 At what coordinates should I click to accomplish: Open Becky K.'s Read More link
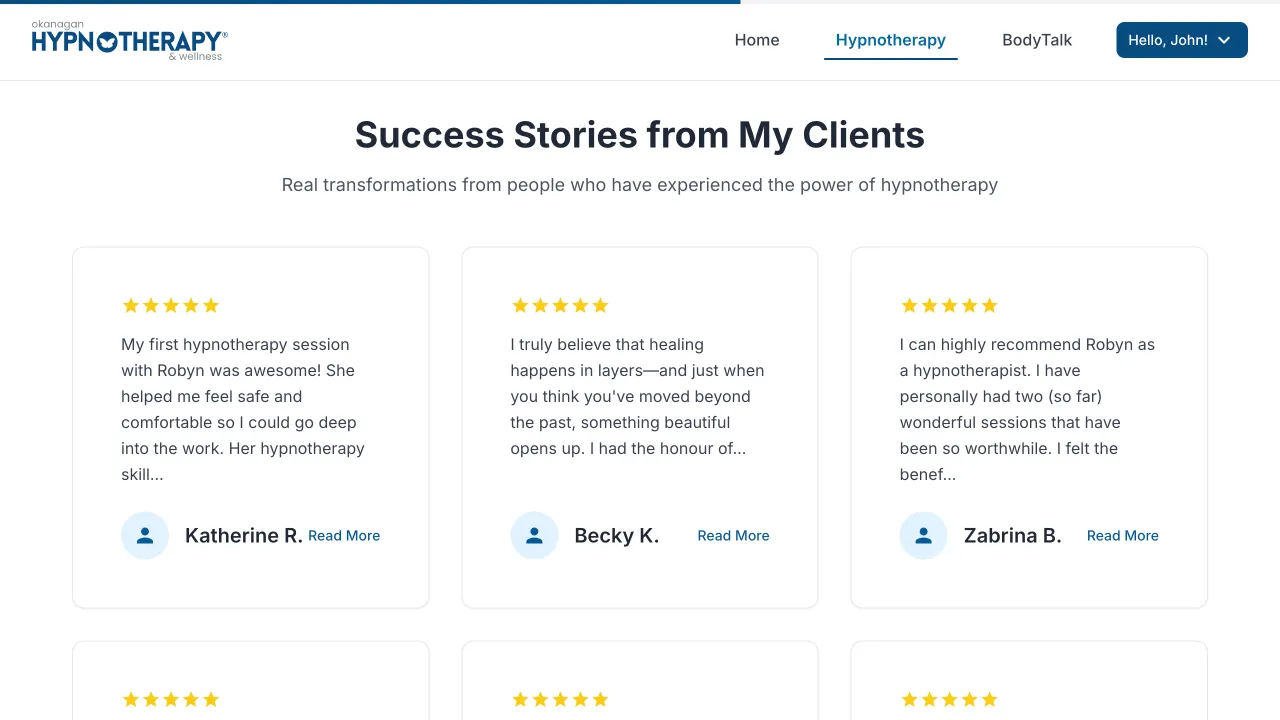[733, 535]
